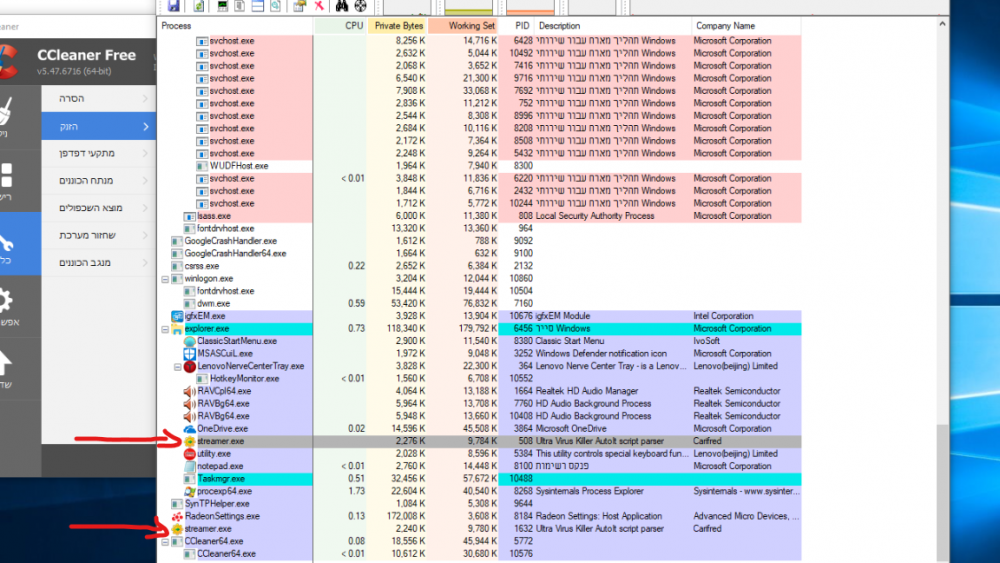Click the CPU usage mini graph

pyautogui.click(x=407, y=6)
